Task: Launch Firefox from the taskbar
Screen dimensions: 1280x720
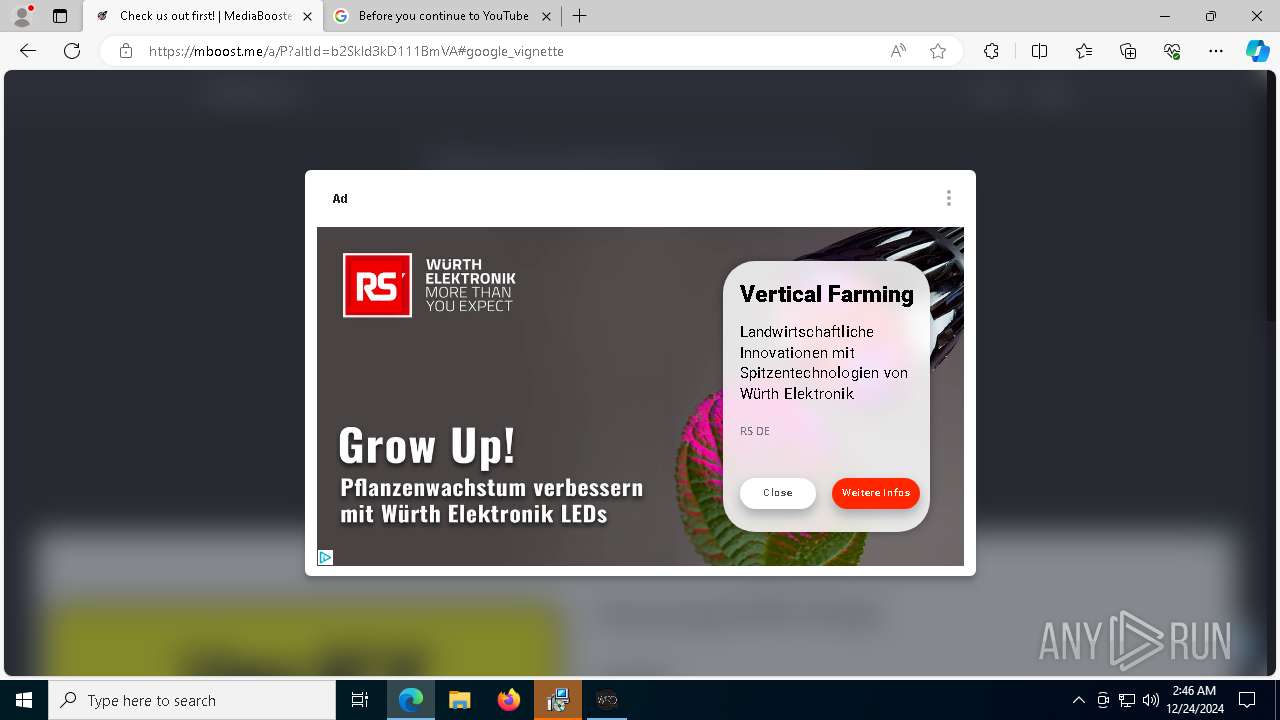Action: [x=509, y=700]
